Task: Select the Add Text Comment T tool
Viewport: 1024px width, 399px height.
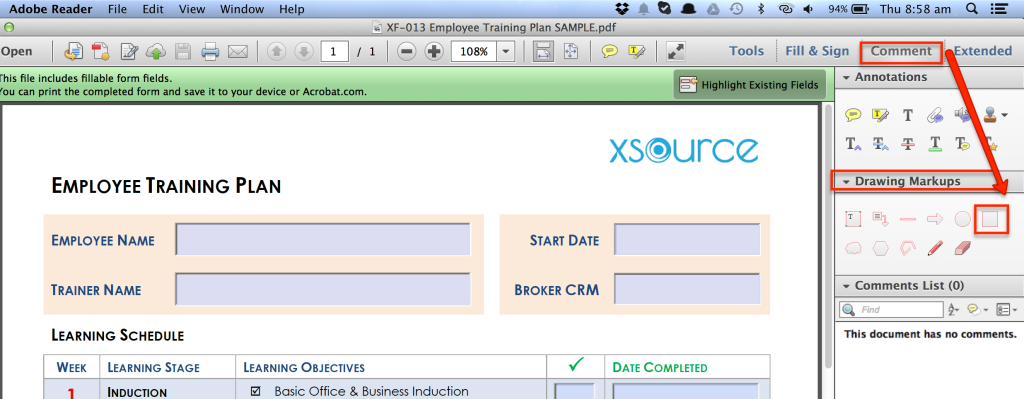Action: (908, 116)
